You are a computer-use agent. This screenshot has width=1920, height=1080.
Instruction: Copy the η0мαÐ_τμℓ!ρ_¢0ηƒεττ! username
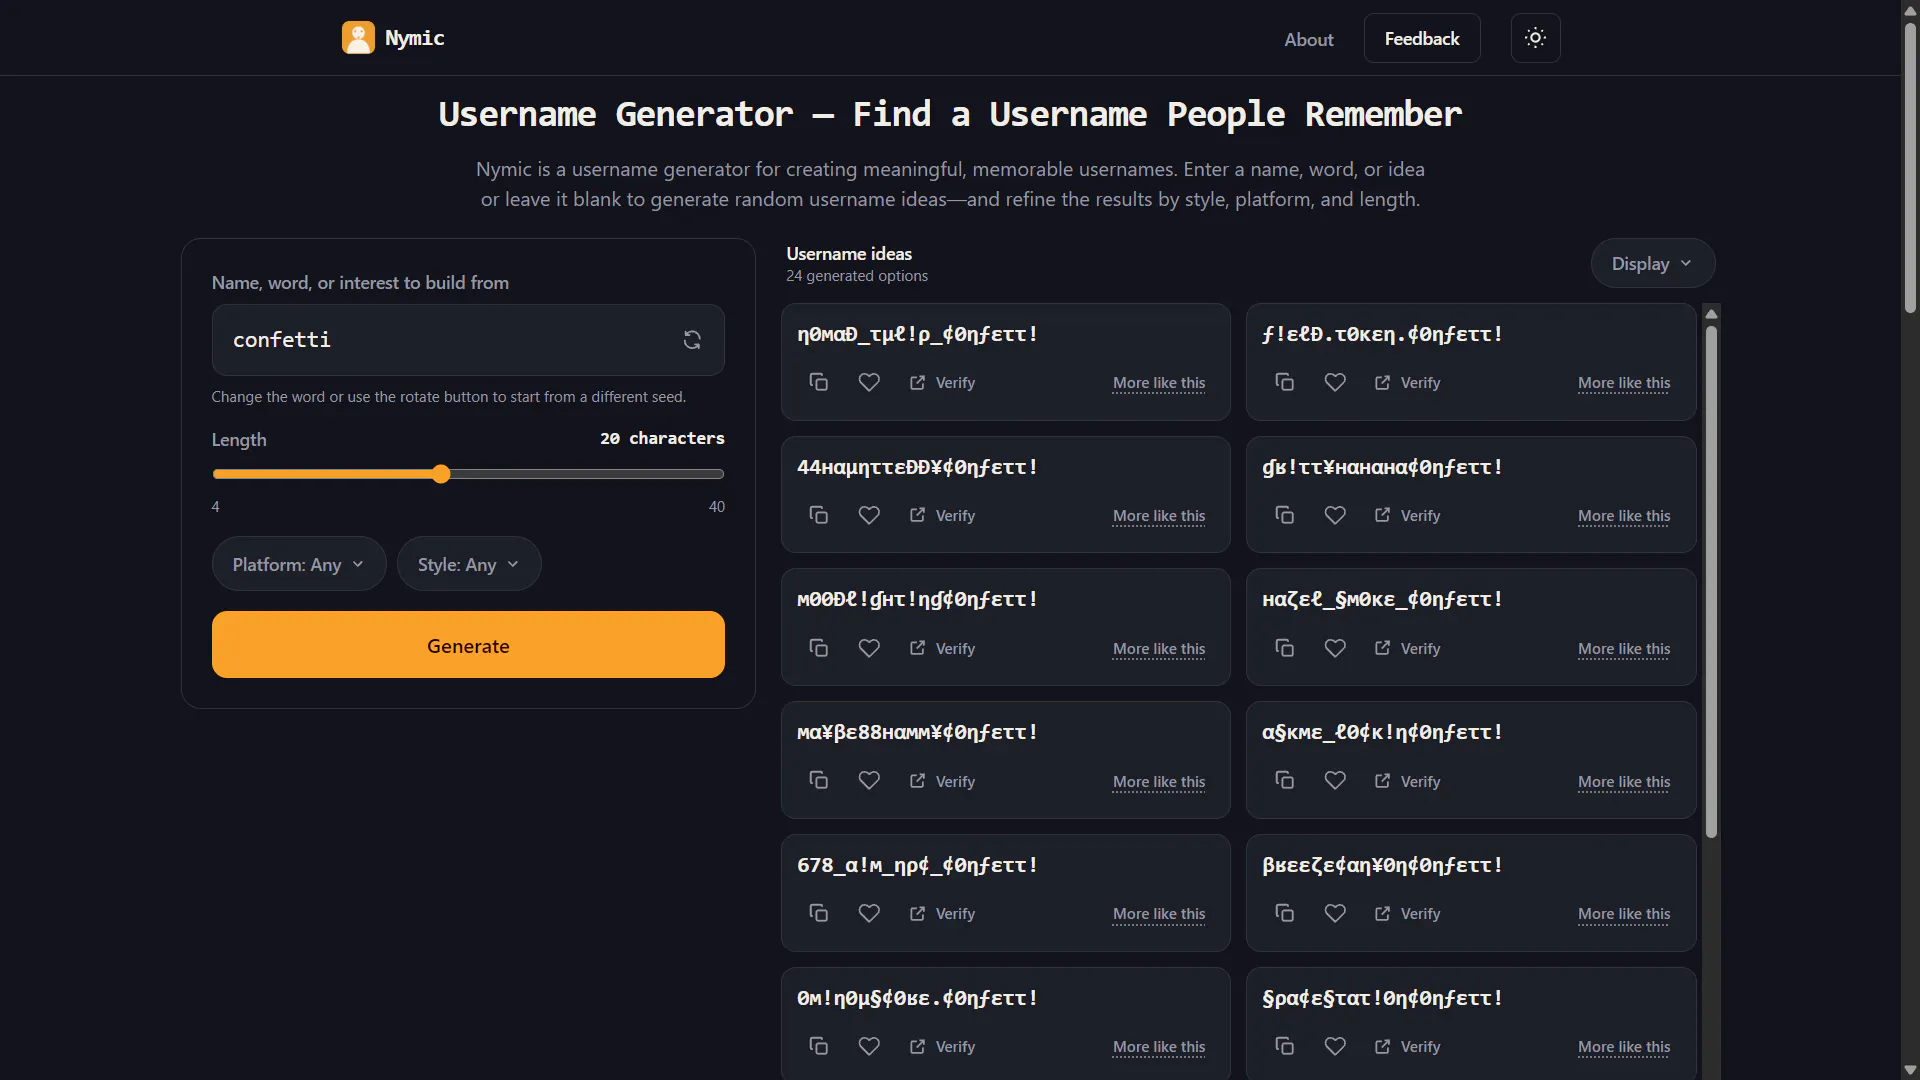[x=819, y=383]
